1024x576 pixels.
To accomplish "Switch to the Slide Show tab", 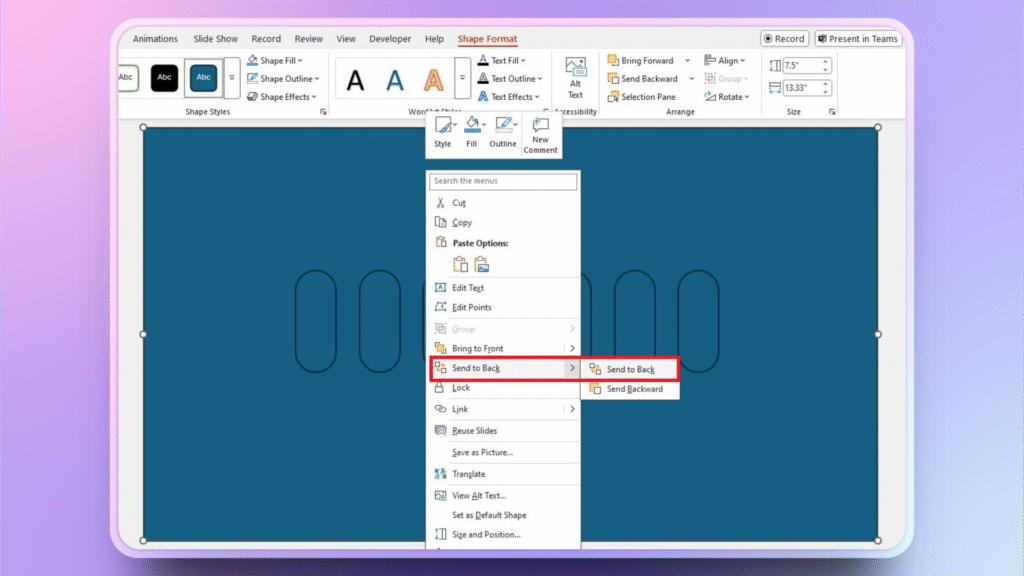I will click(x=215, y=39).
